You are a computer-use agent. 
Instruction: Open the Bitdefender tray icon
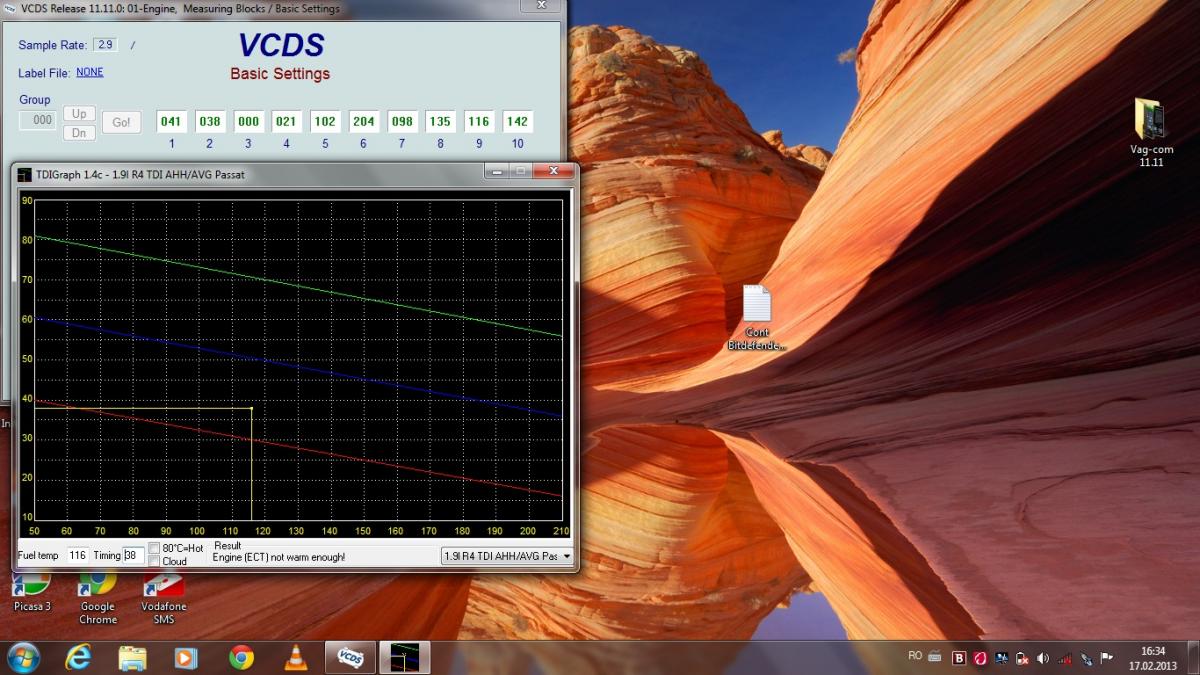959,658
